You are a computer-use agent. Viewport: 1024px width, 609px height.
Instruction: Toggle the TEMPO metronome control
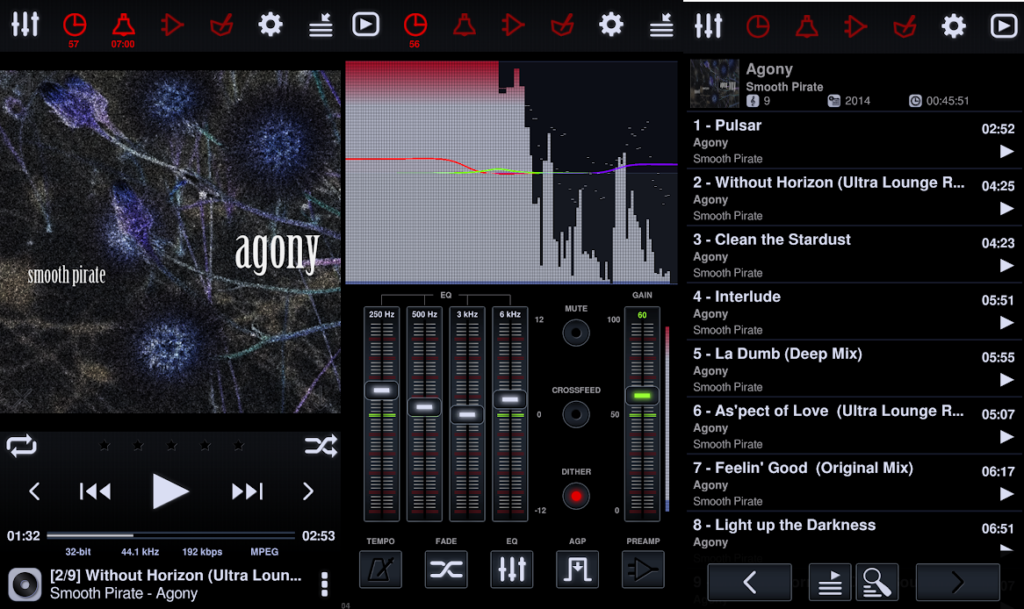coord(380,569)
